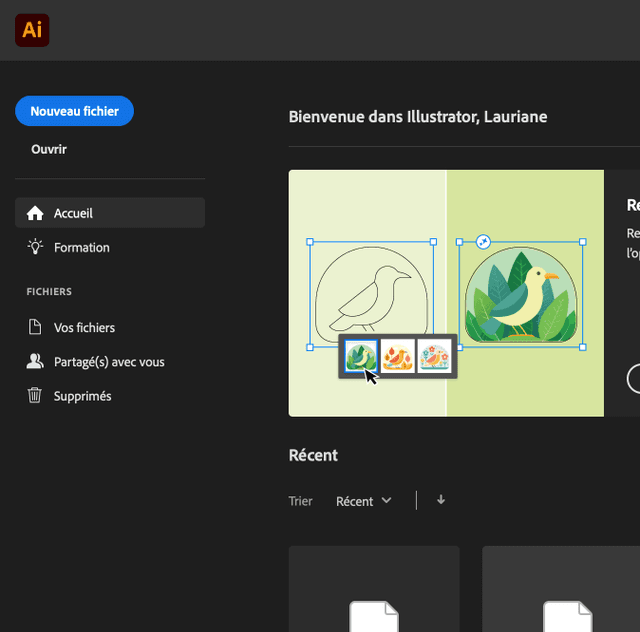This screenshot has width=640, height=632.
Task: Open a file via Ouvrir
Action: point(49,149)
